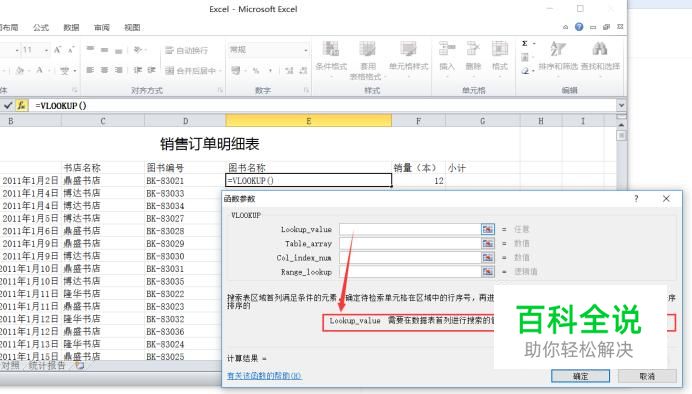Viewport: 692px width, 394px height.
Task: Toggle Align Text Right
Action: coord(118,70)
